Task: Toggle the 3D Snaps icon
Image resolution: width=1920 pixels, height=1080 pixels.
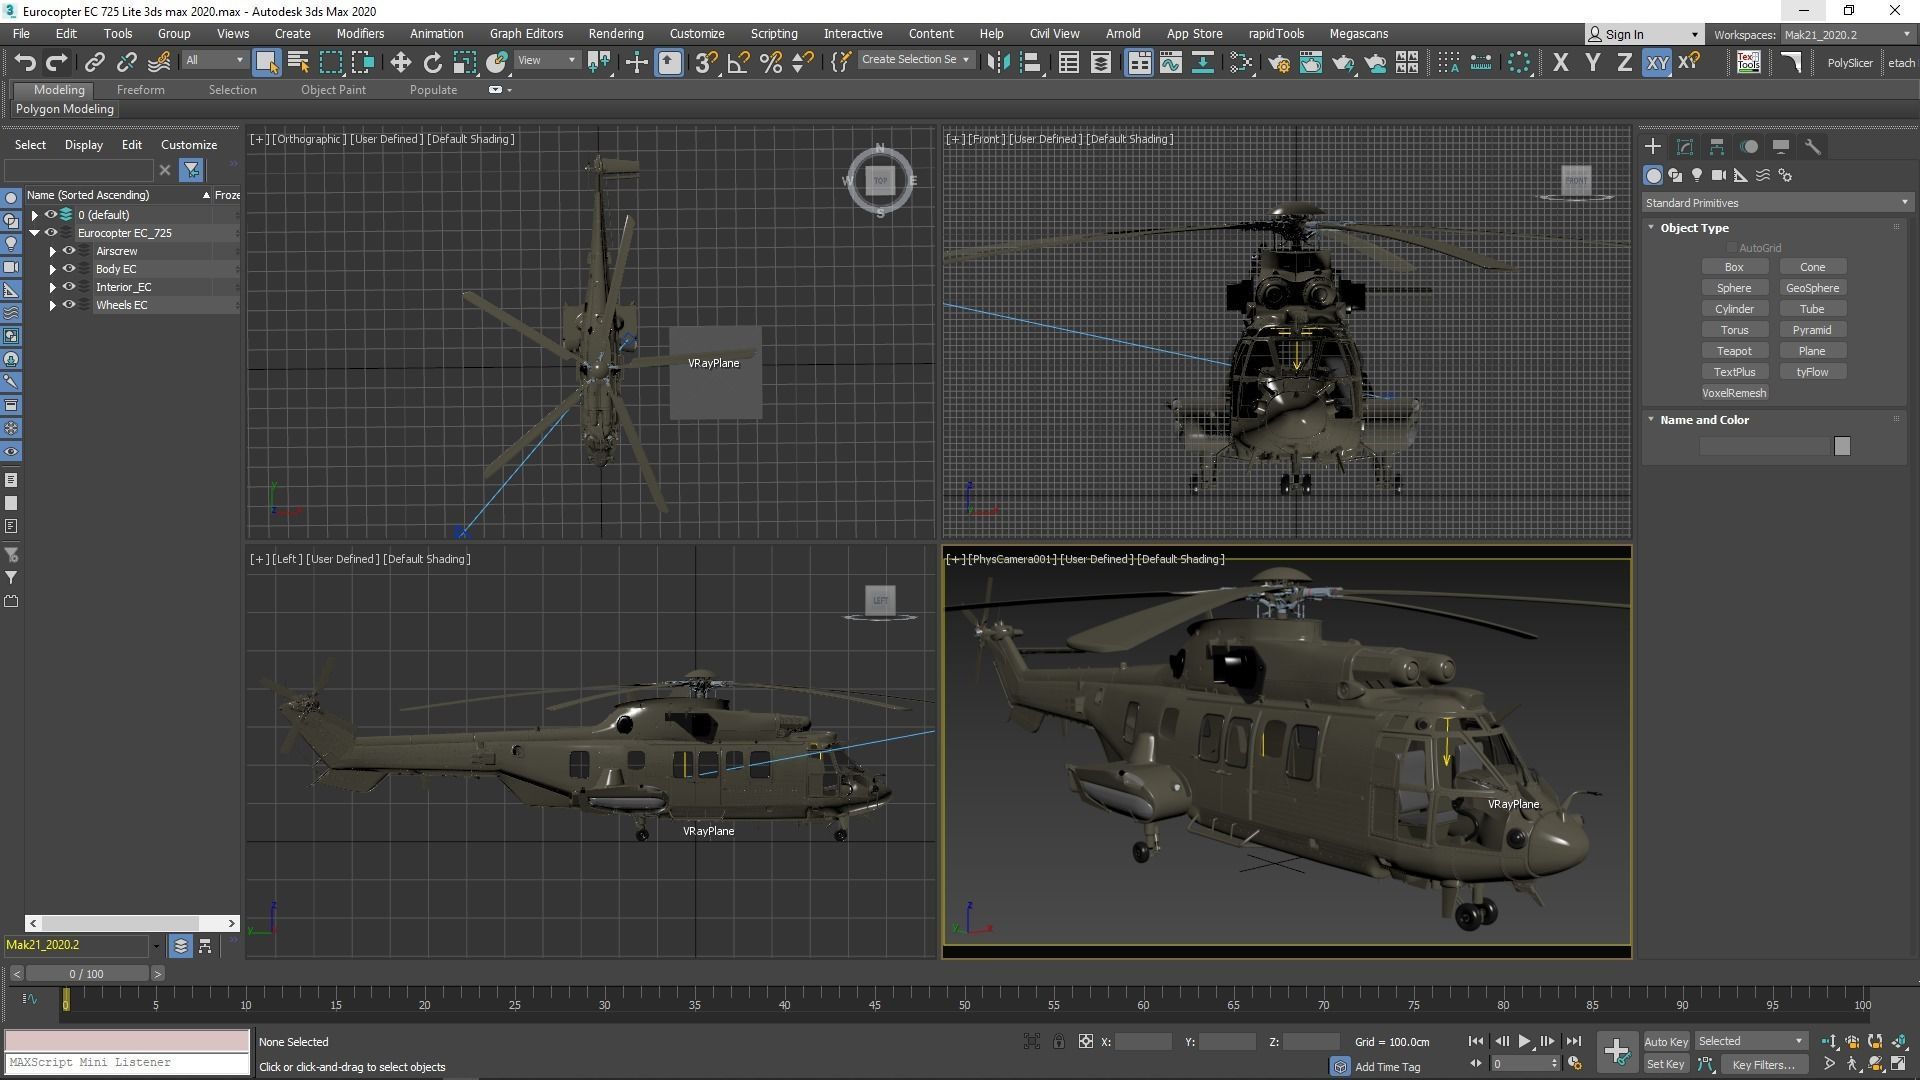Action: 706,62
